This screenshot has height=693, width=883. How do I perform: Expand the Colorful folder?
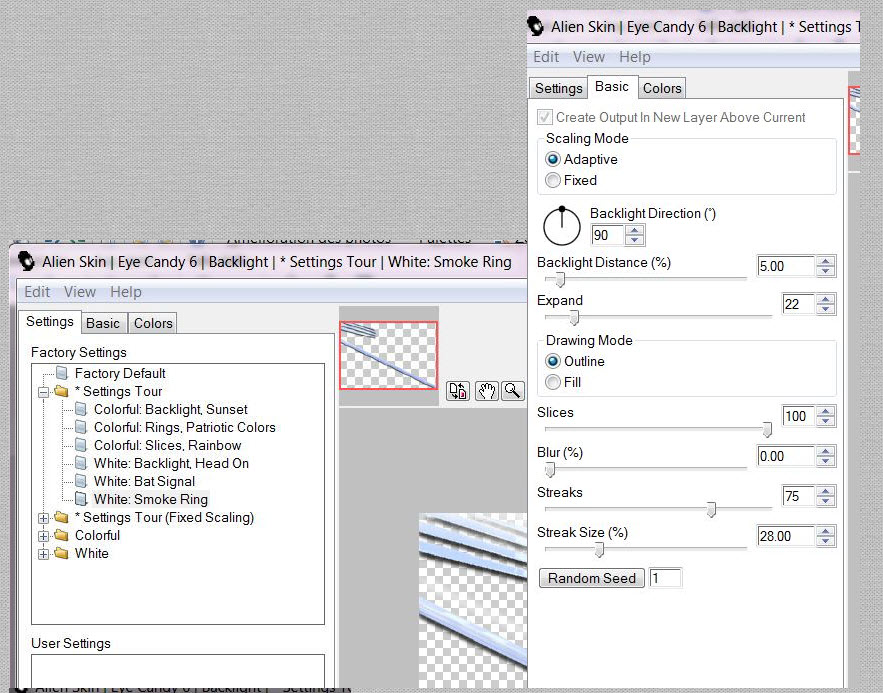coord(43,536)
